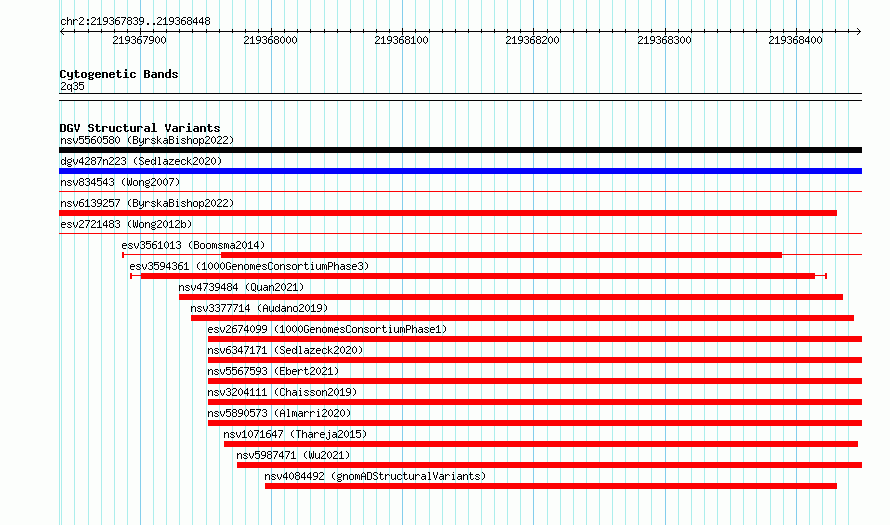The width and height of the screenshot is (890, 525).
Task: Open the nsv5567593 (Ebert2021) label
Action: pyautogui.click(x=273, y=371)
